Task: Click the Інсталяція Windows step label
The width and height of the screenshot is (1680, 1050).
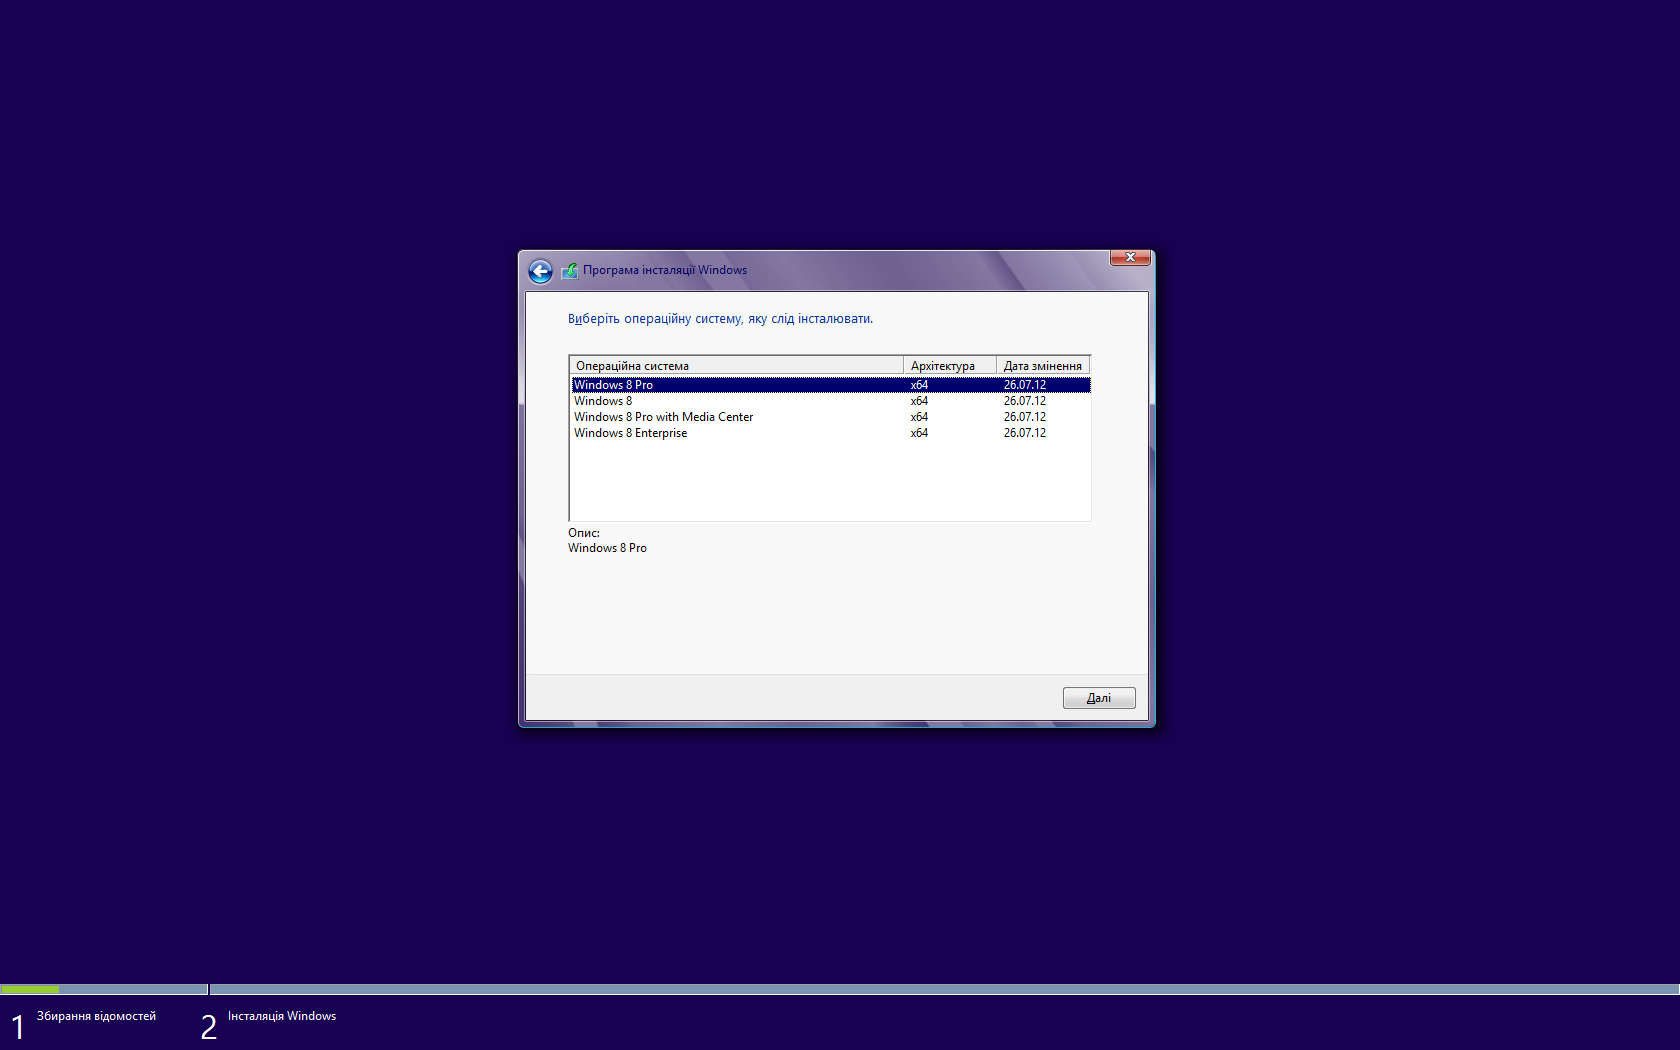Action: coord(282,1016)
